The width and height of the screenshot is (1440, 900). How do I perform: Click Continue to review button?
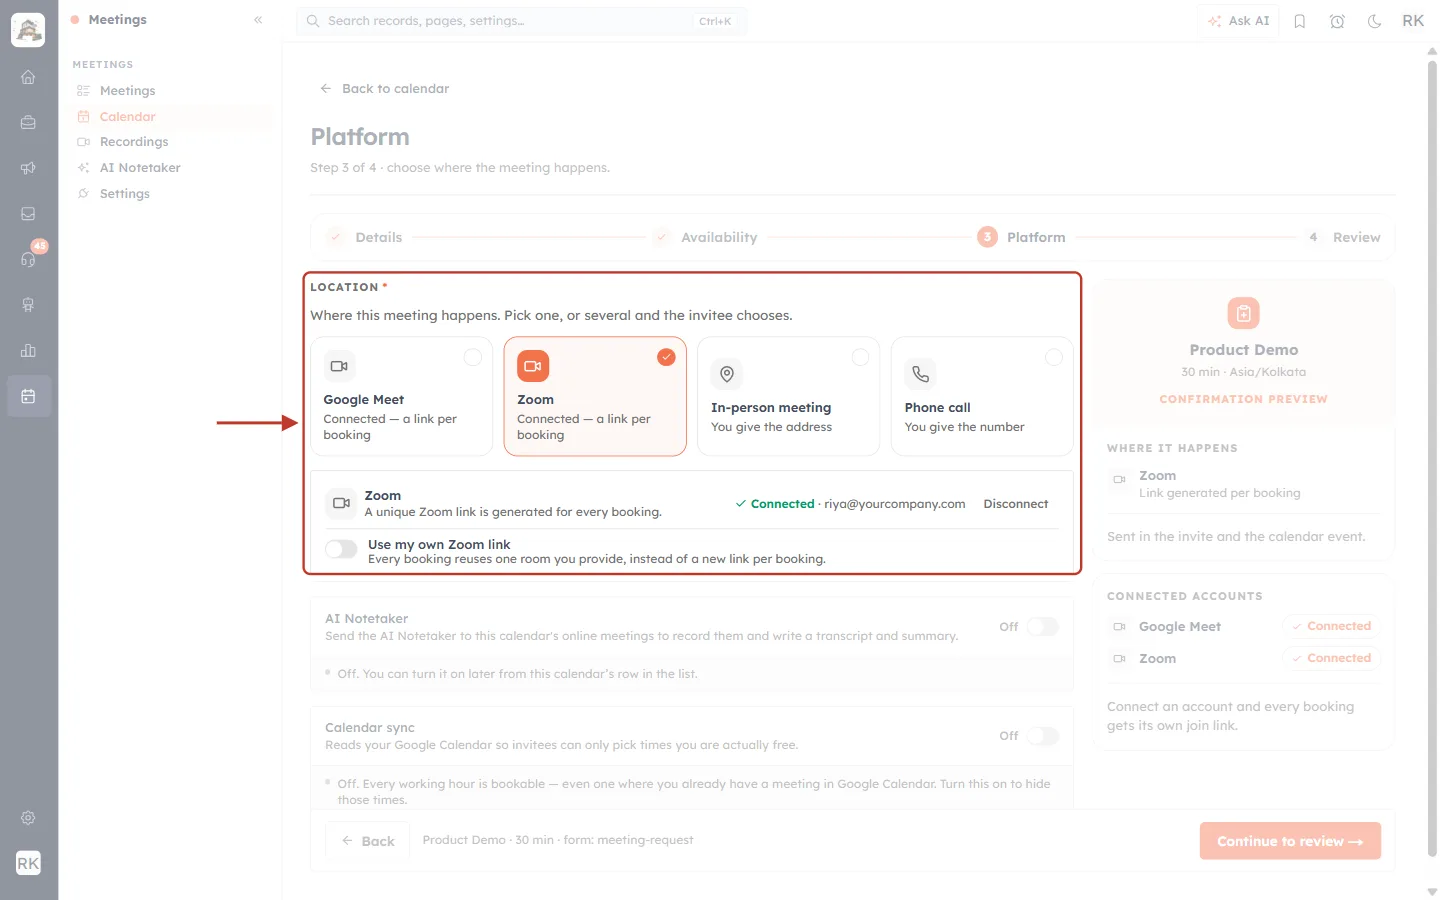1290,841
